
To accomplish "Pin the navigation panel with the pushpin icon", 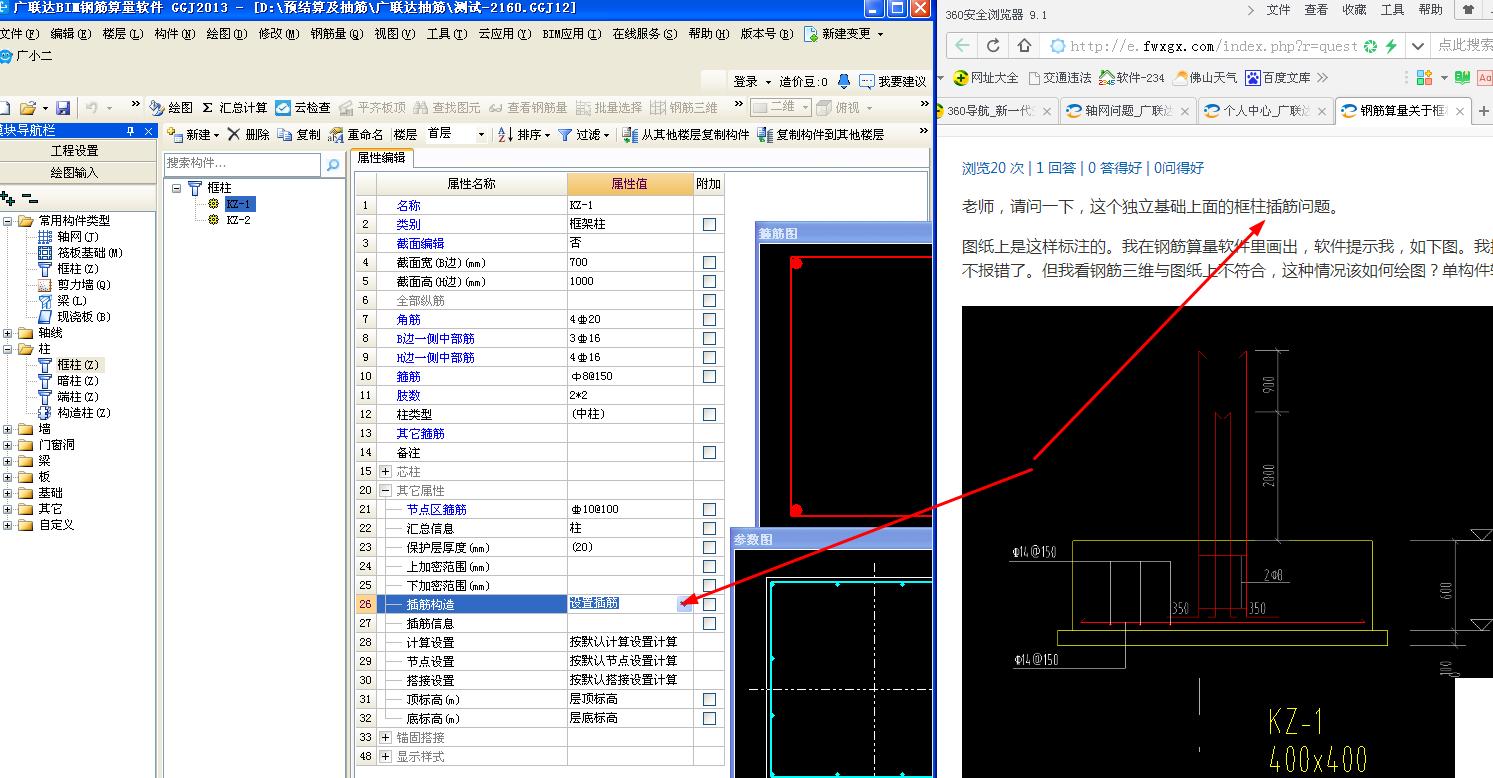I will [x=130, y=131].
